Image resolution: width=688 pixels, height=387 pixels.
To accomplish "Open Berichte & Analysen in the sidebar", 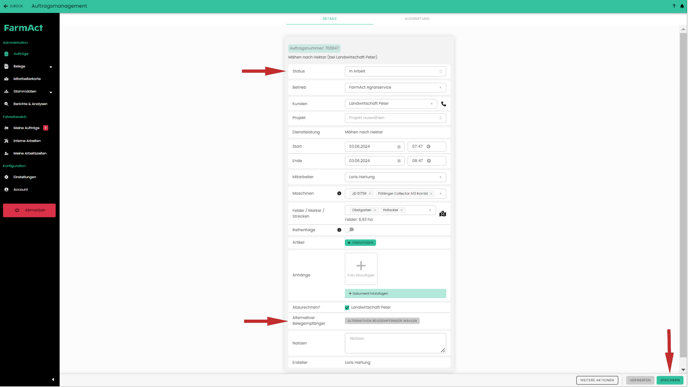I will click(x=30, y=104).
